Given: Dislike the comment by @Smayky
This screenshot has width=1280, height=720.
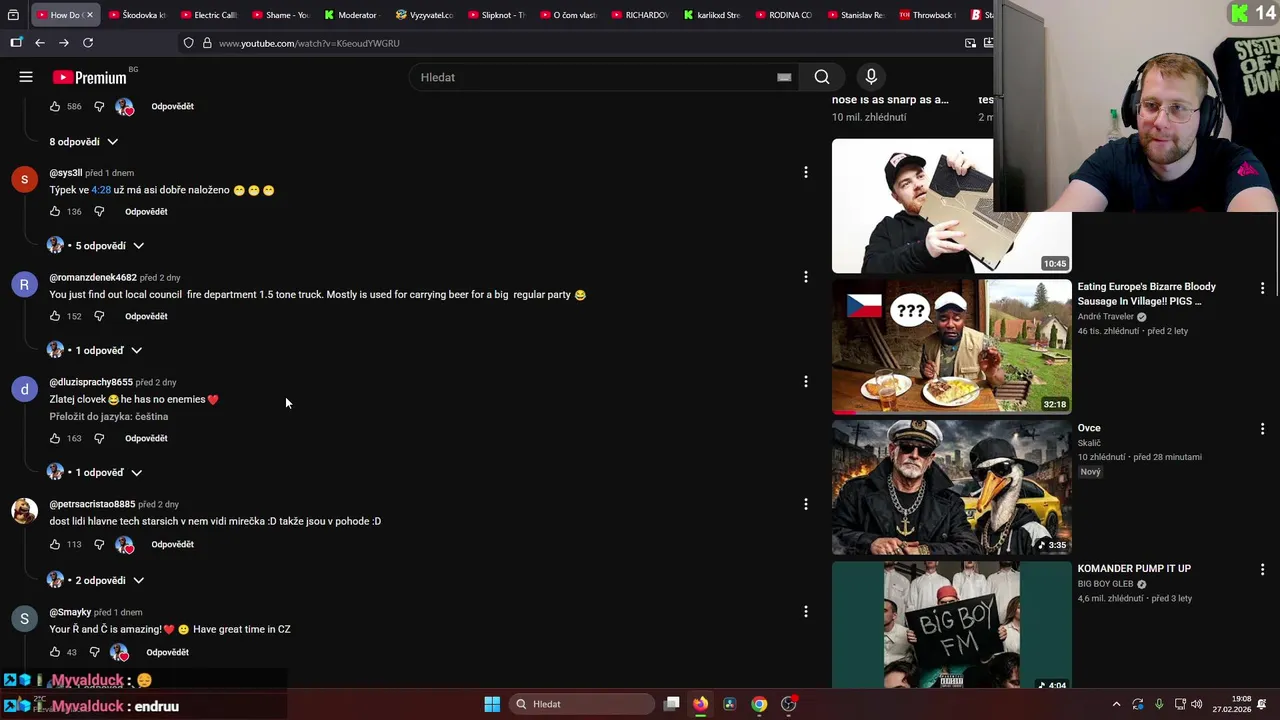Looking at the screenshot, I should click(x=95, y=652).
